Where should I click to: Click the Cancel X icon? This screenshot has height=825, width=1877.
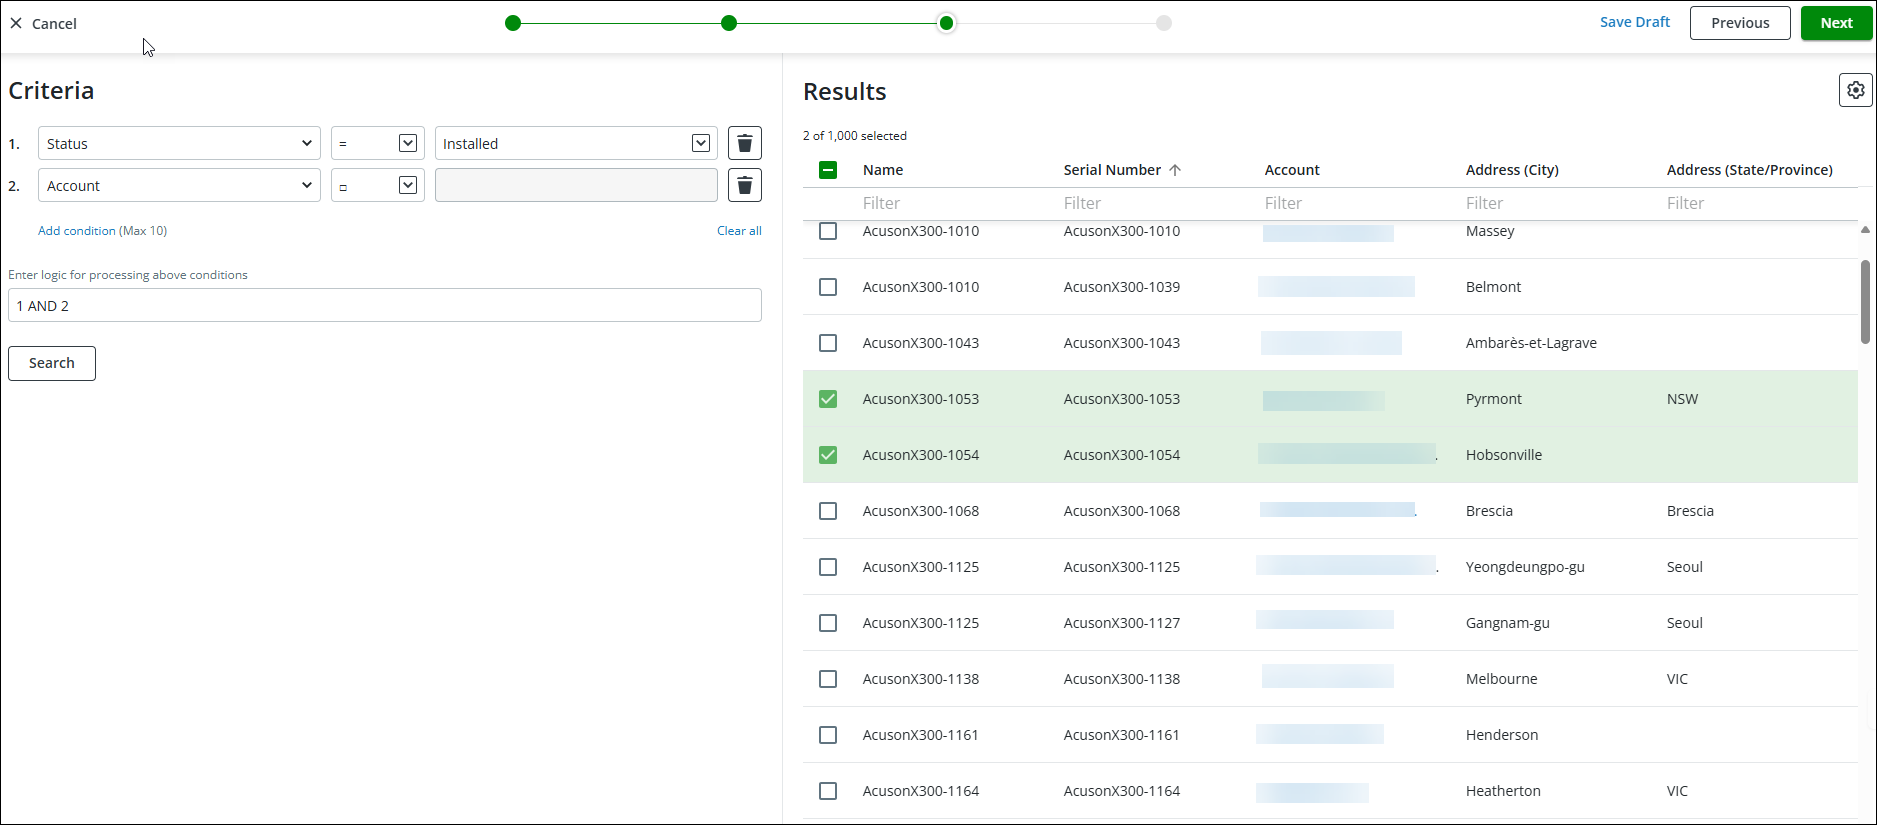16,23
